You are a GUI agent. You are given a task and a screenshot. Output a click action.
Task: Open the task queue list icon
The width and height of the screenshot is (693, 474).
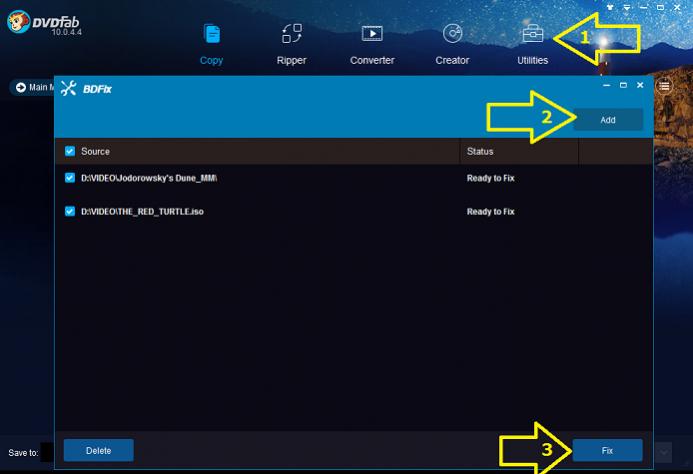664,86
